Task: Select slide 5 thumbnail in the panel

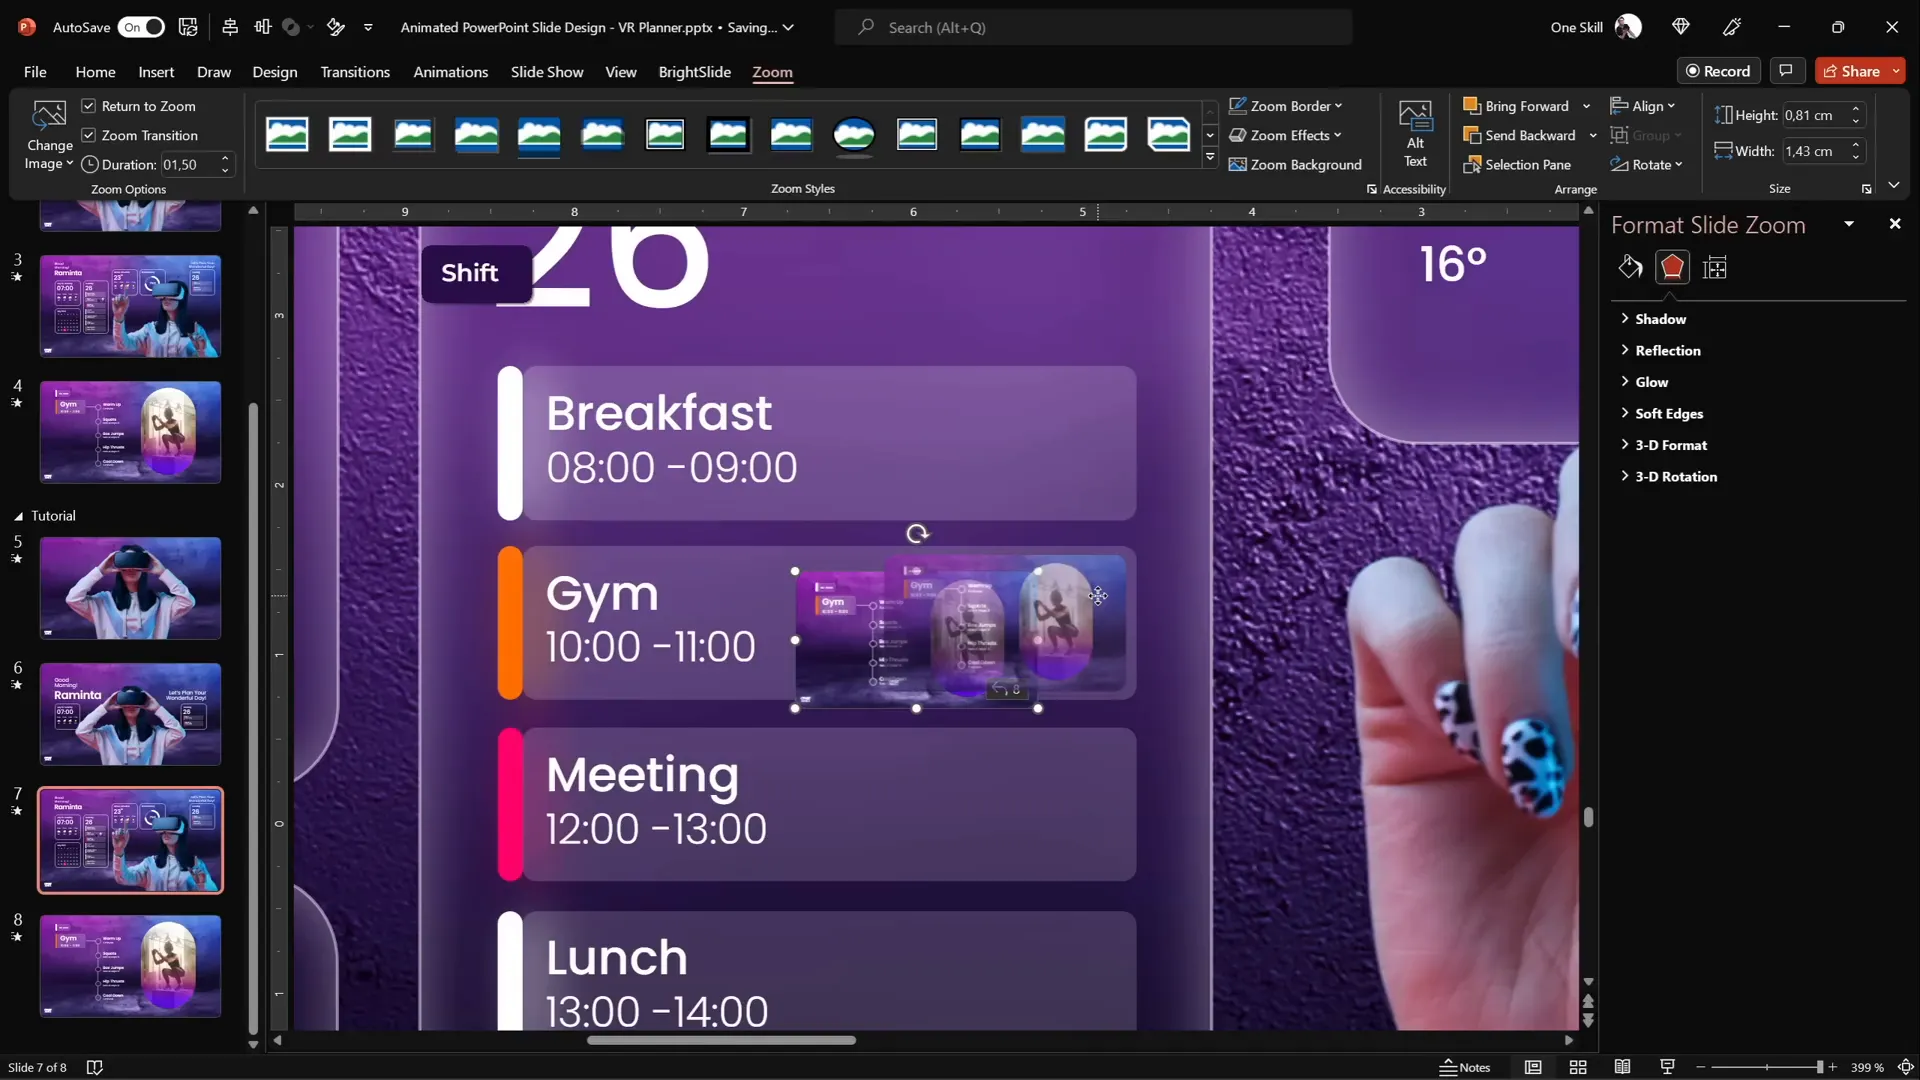Action: pos(129,588)
